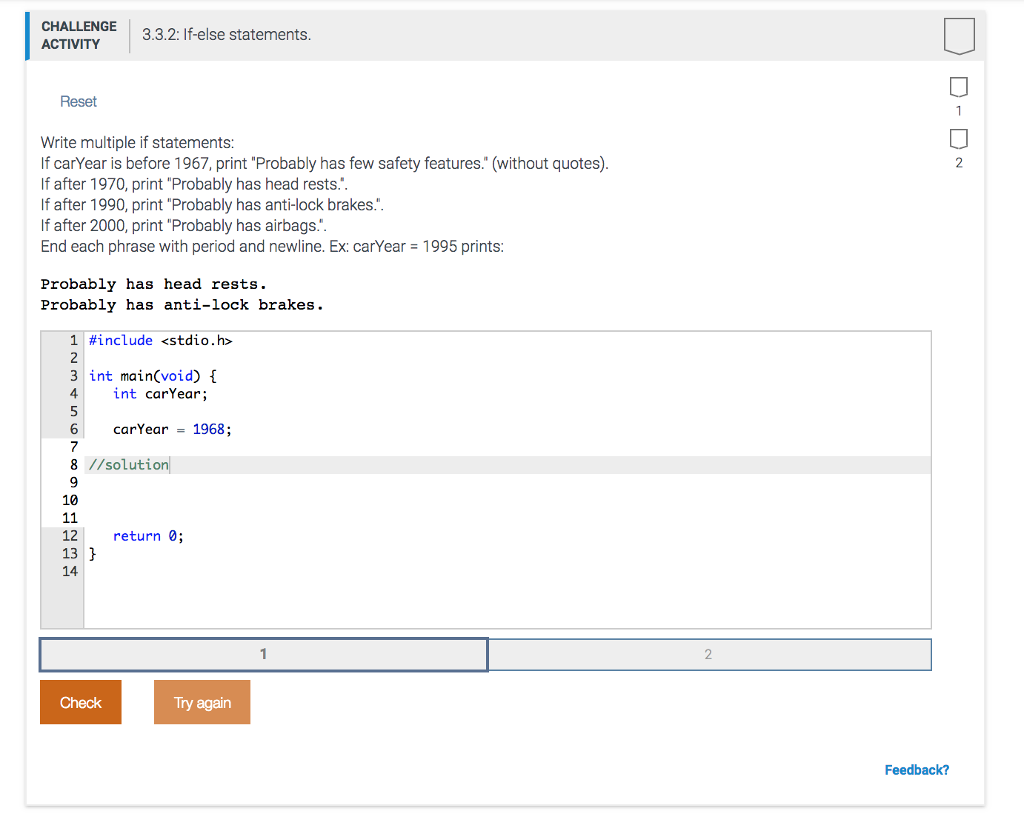Click the level 2 completion badge icon
This screenshot has width=1024, height=828.
[x=958, y=137]
